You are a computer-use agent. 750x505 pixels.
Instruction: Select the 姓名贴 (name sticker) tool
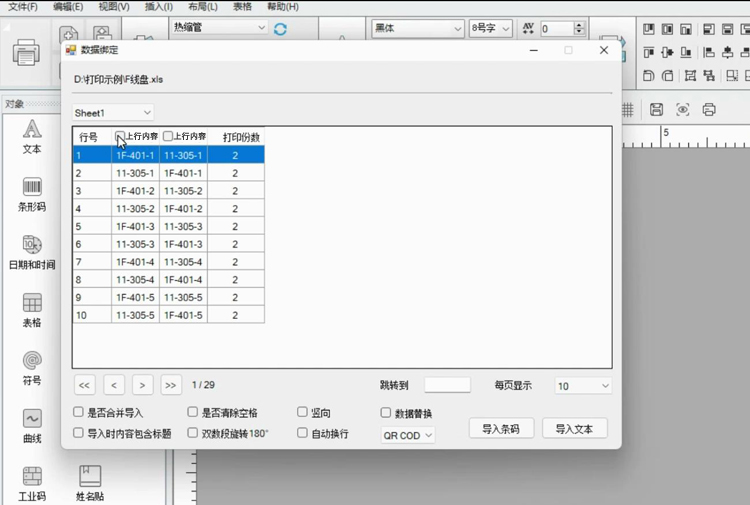click(x=90, y=484)
